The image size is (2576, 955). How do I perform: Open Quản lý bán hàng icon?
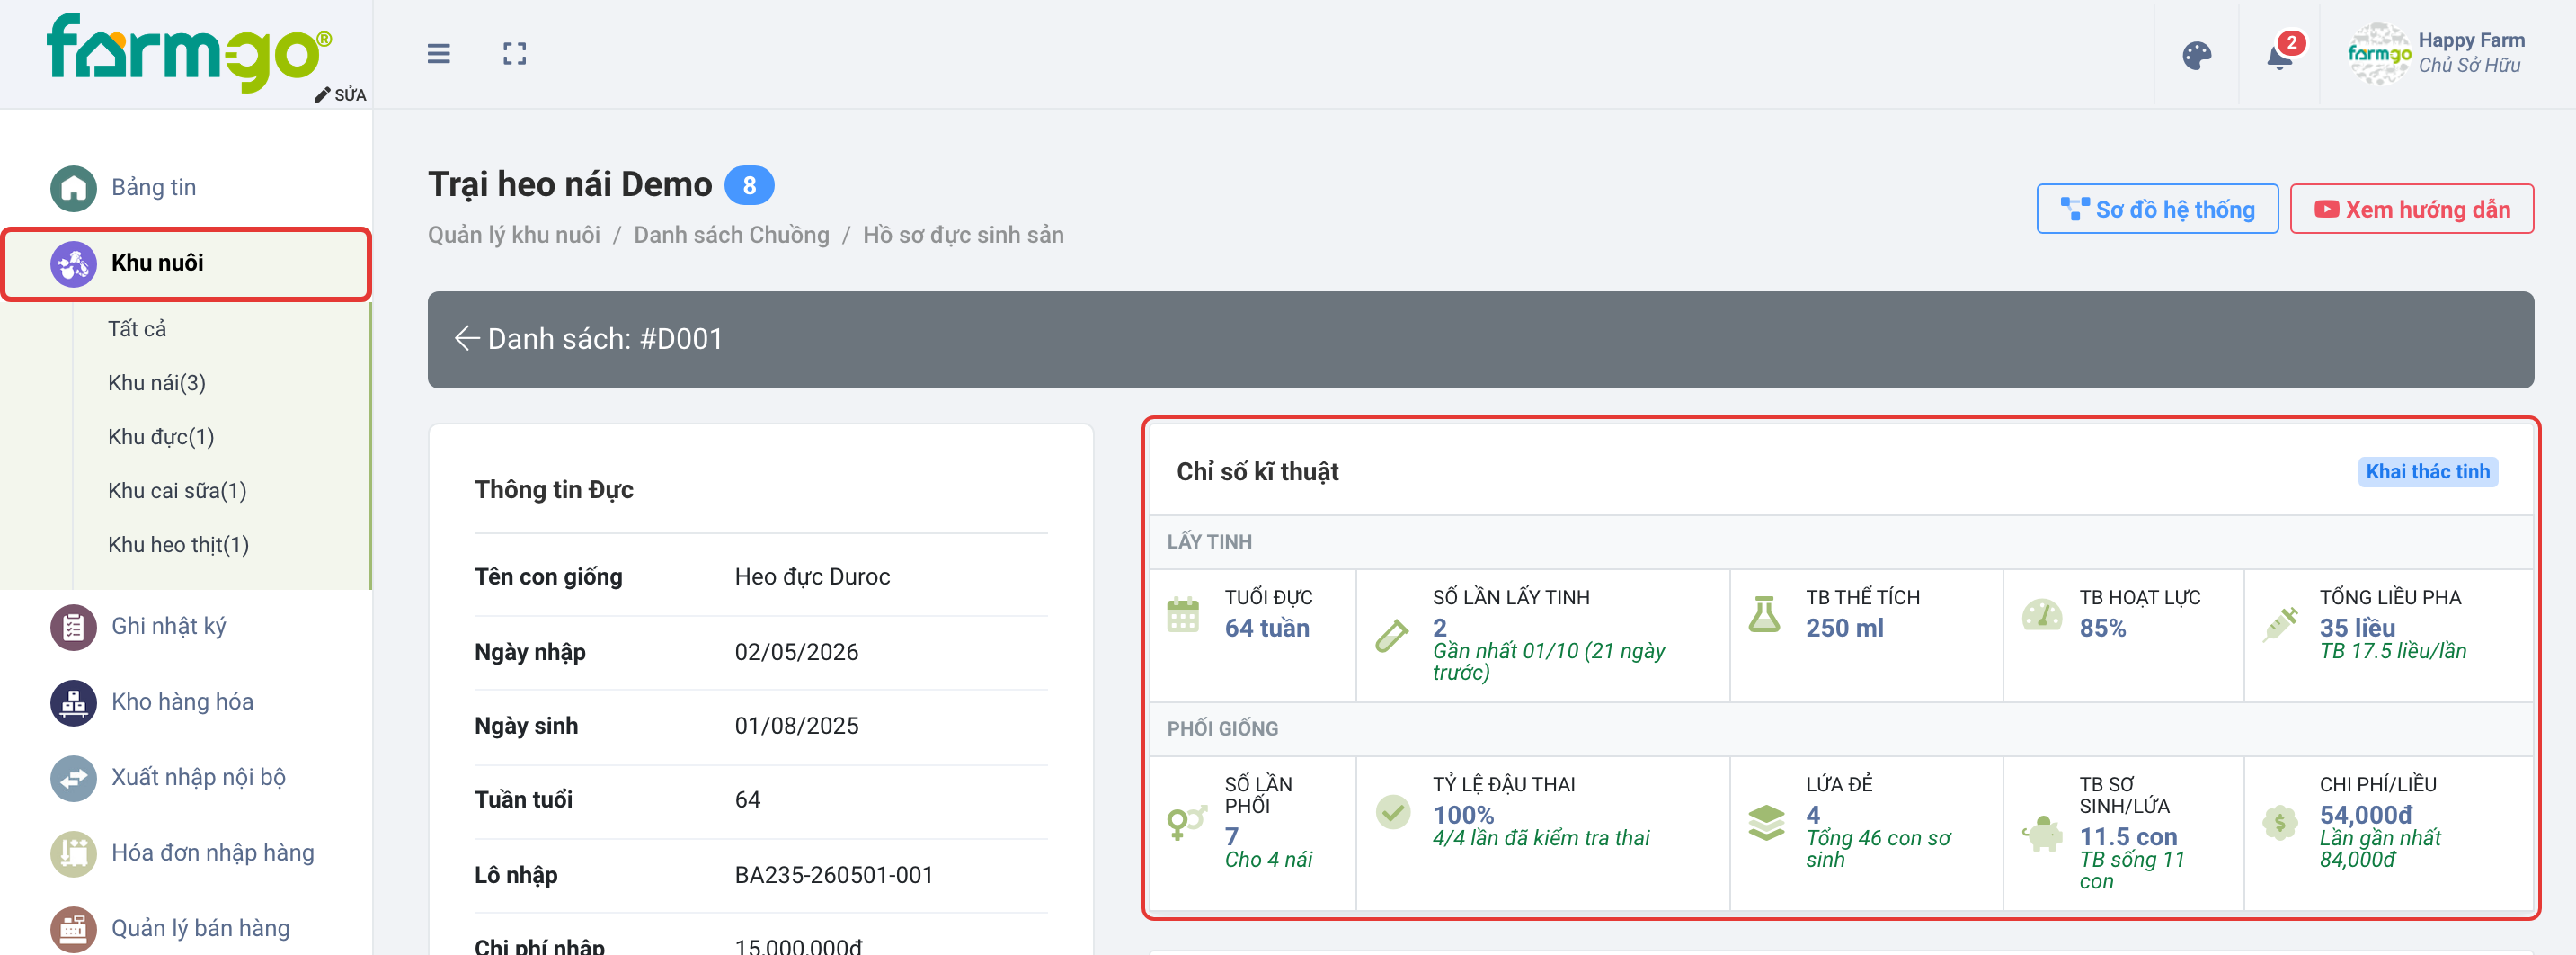coord(74,929)
